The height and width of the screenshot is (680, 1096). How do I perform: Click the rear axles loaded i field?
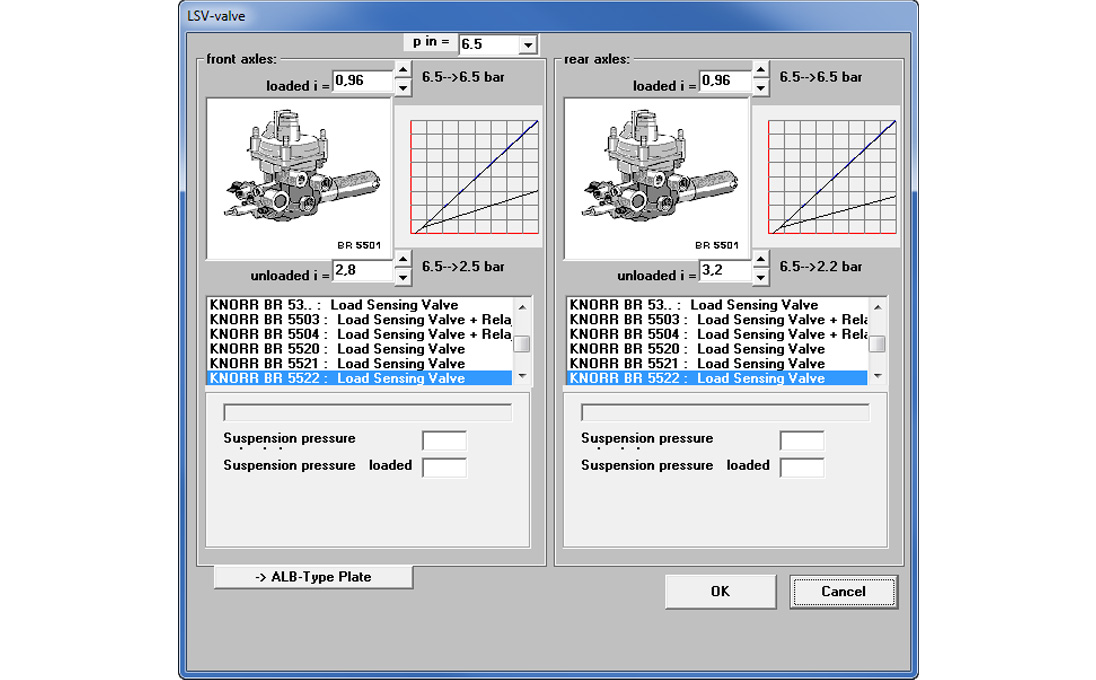pyautogui.click(x=725, y=80)
